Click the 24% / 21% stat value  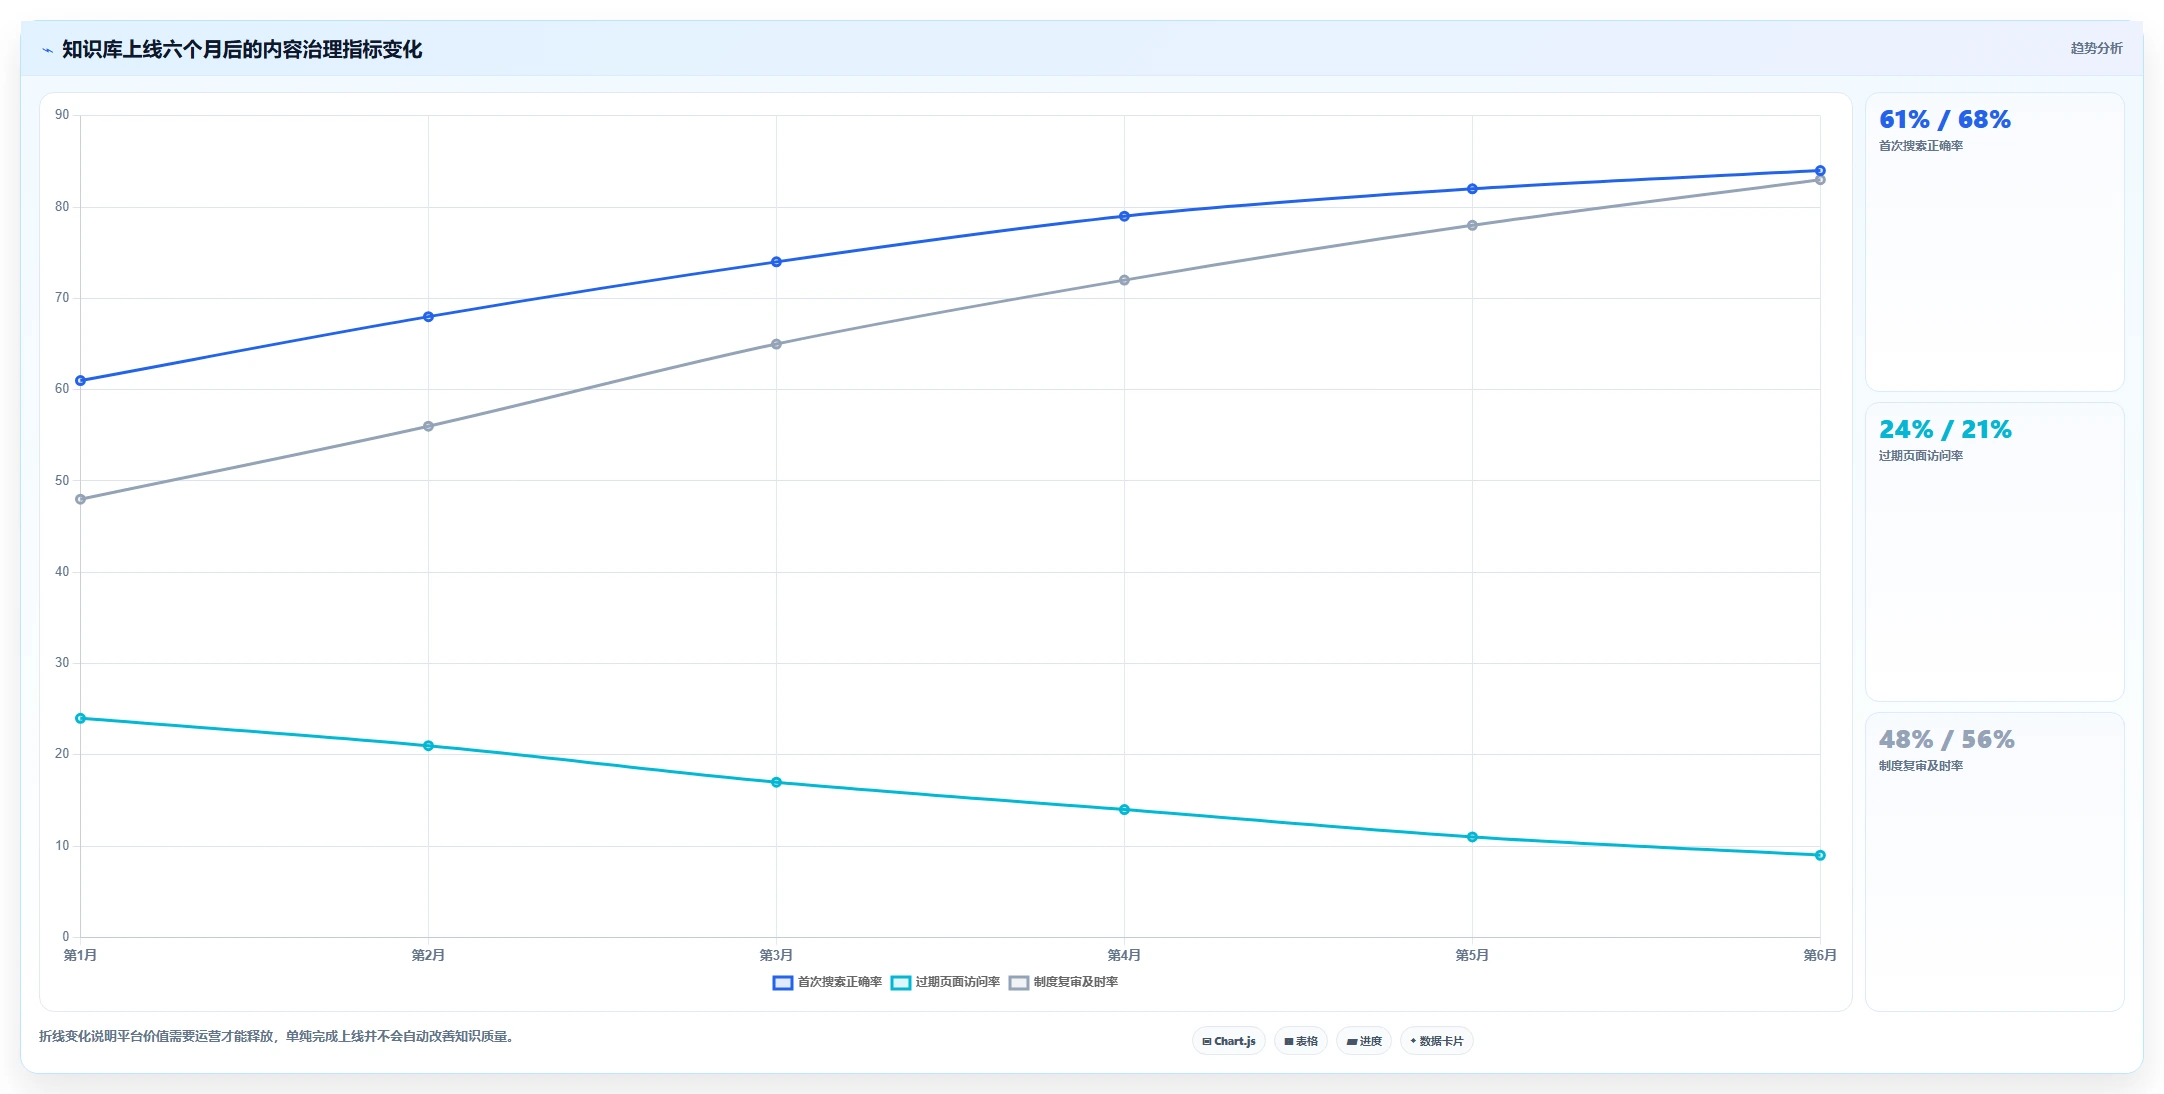1945,430
